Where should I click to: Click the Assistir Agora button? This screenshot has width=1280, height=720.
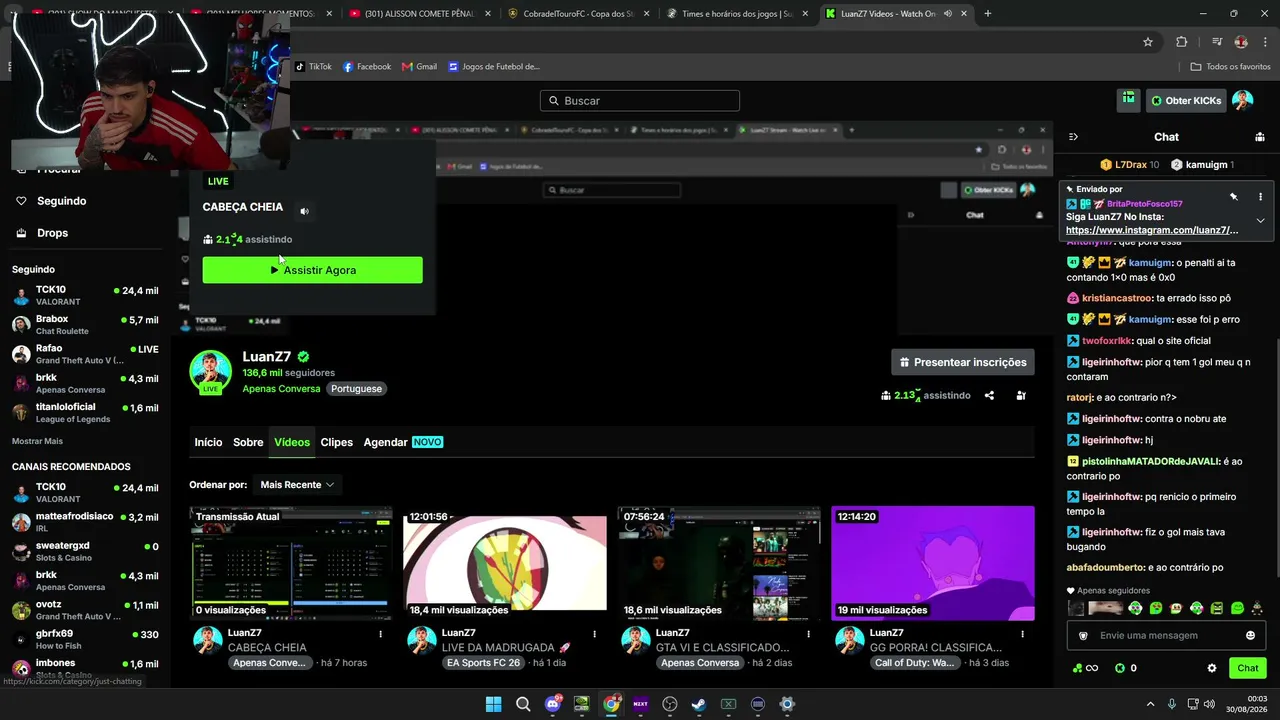pyautogui.click(x=312, y=270)
